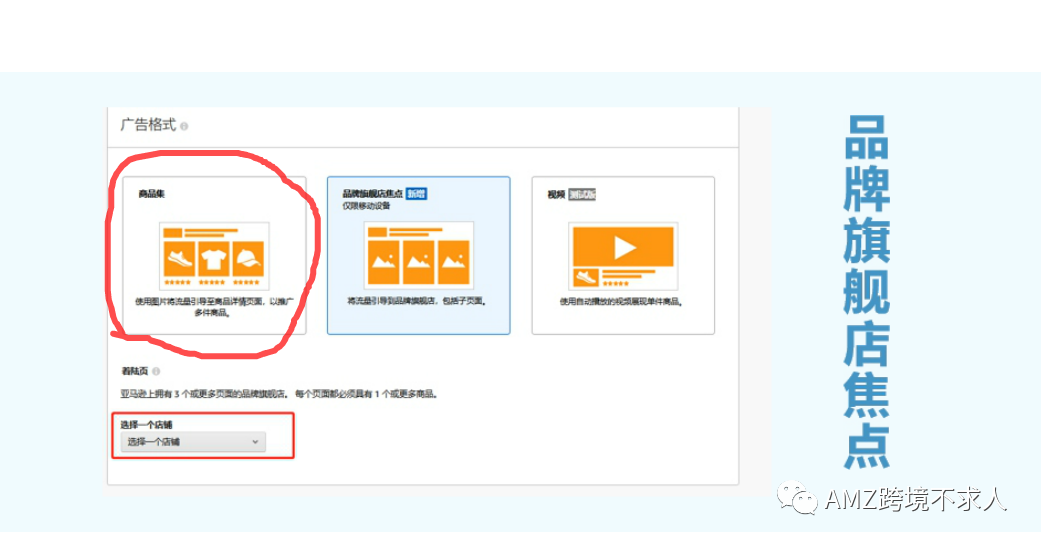Click the AMZ跨境不求人 watermark text
This screenshot has height=545, width=1041.
(x=915, y=499)
